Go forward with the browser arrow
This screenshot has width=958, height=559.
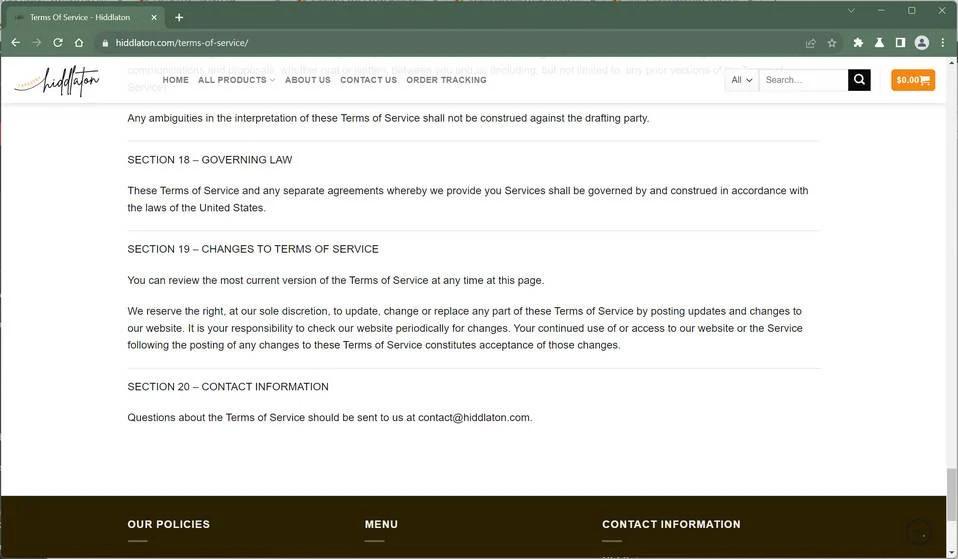coord(37,43)
